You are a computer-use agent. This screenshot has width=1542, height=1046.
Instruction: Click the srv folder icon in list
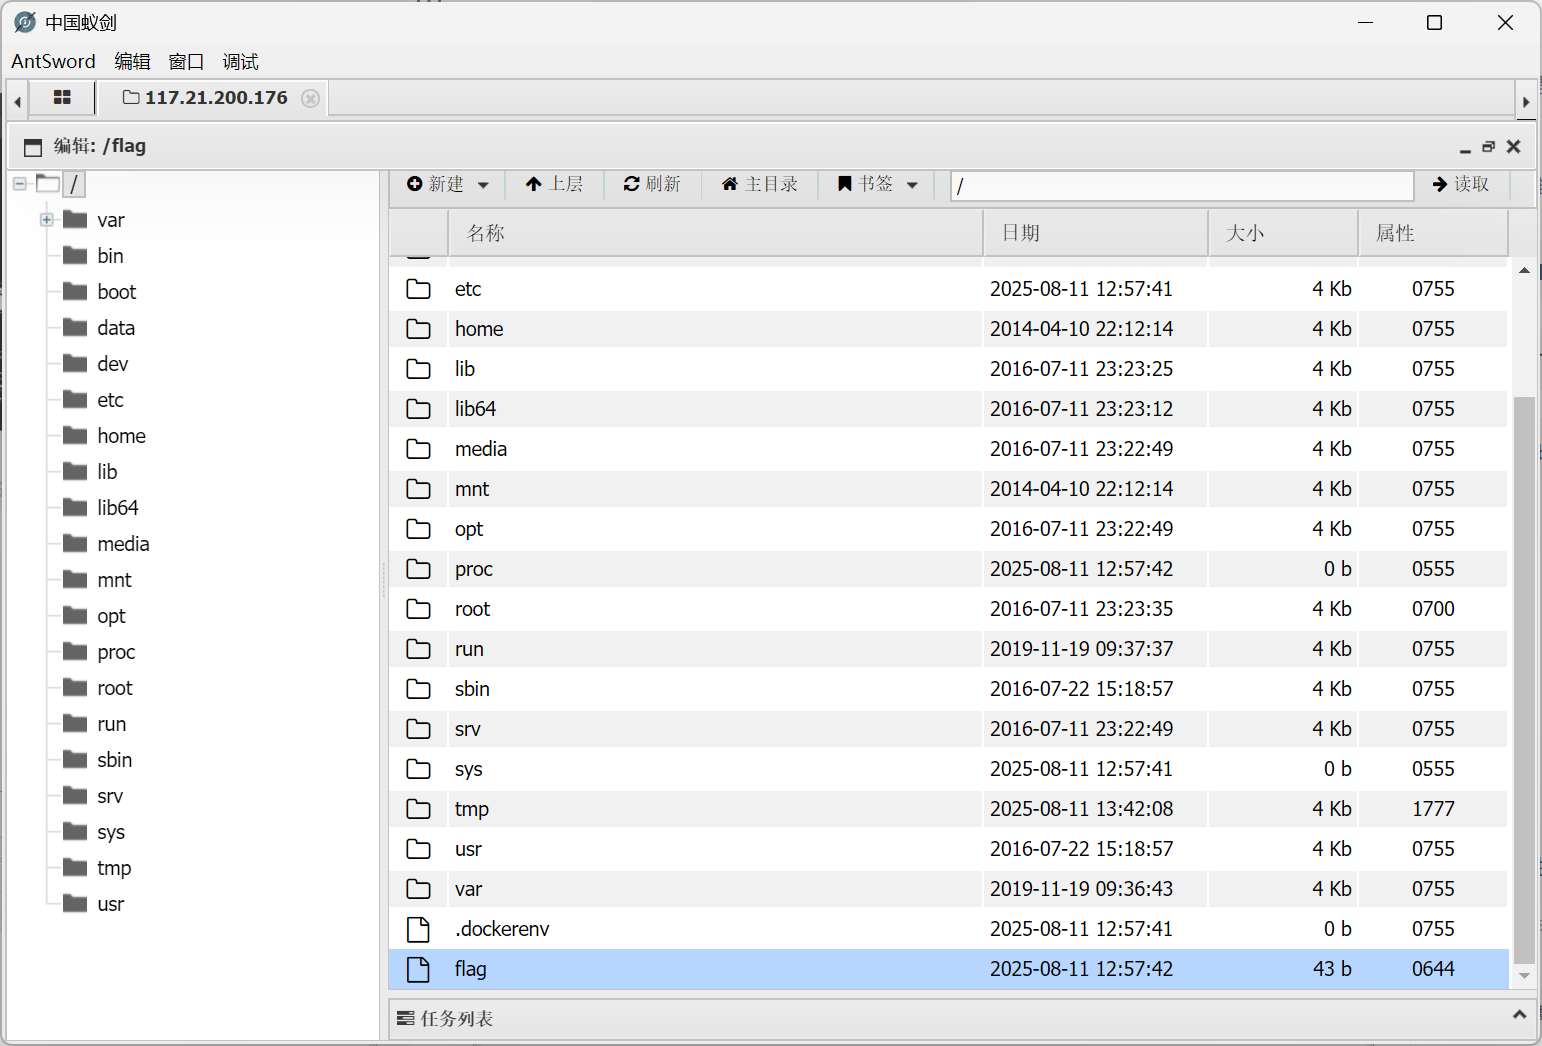tap(418, 729)
